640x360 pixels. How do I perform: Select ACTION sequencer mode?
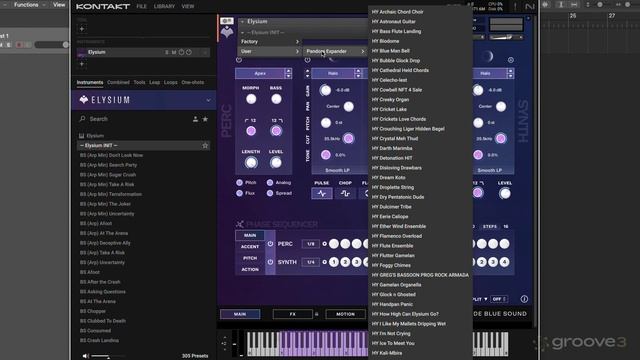(x=250, y=269)
